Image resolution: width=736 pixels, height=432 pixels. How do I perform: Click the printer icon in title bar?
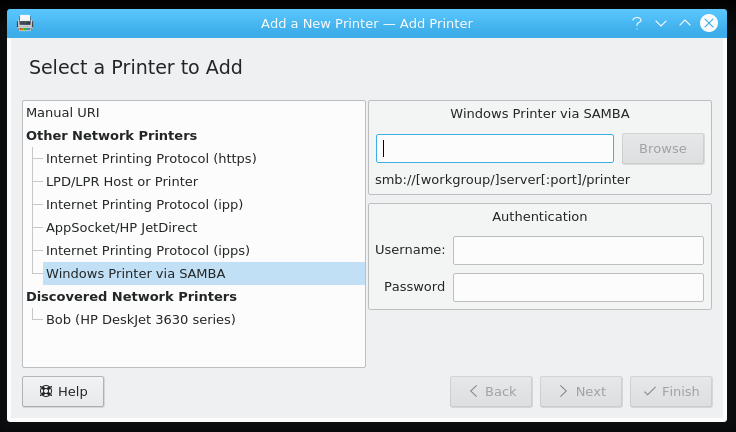tap(25, 23)
